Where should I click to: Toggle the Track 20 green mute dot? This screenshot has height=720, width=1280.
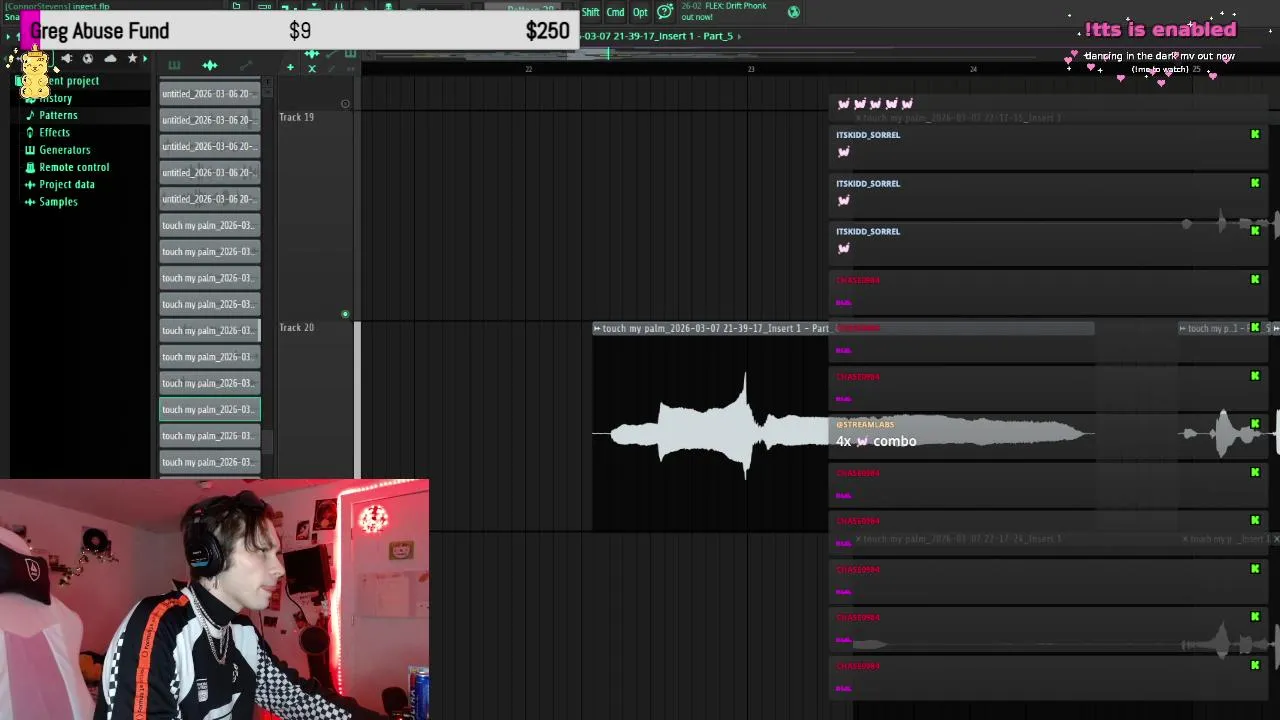(x=345, y=315)
